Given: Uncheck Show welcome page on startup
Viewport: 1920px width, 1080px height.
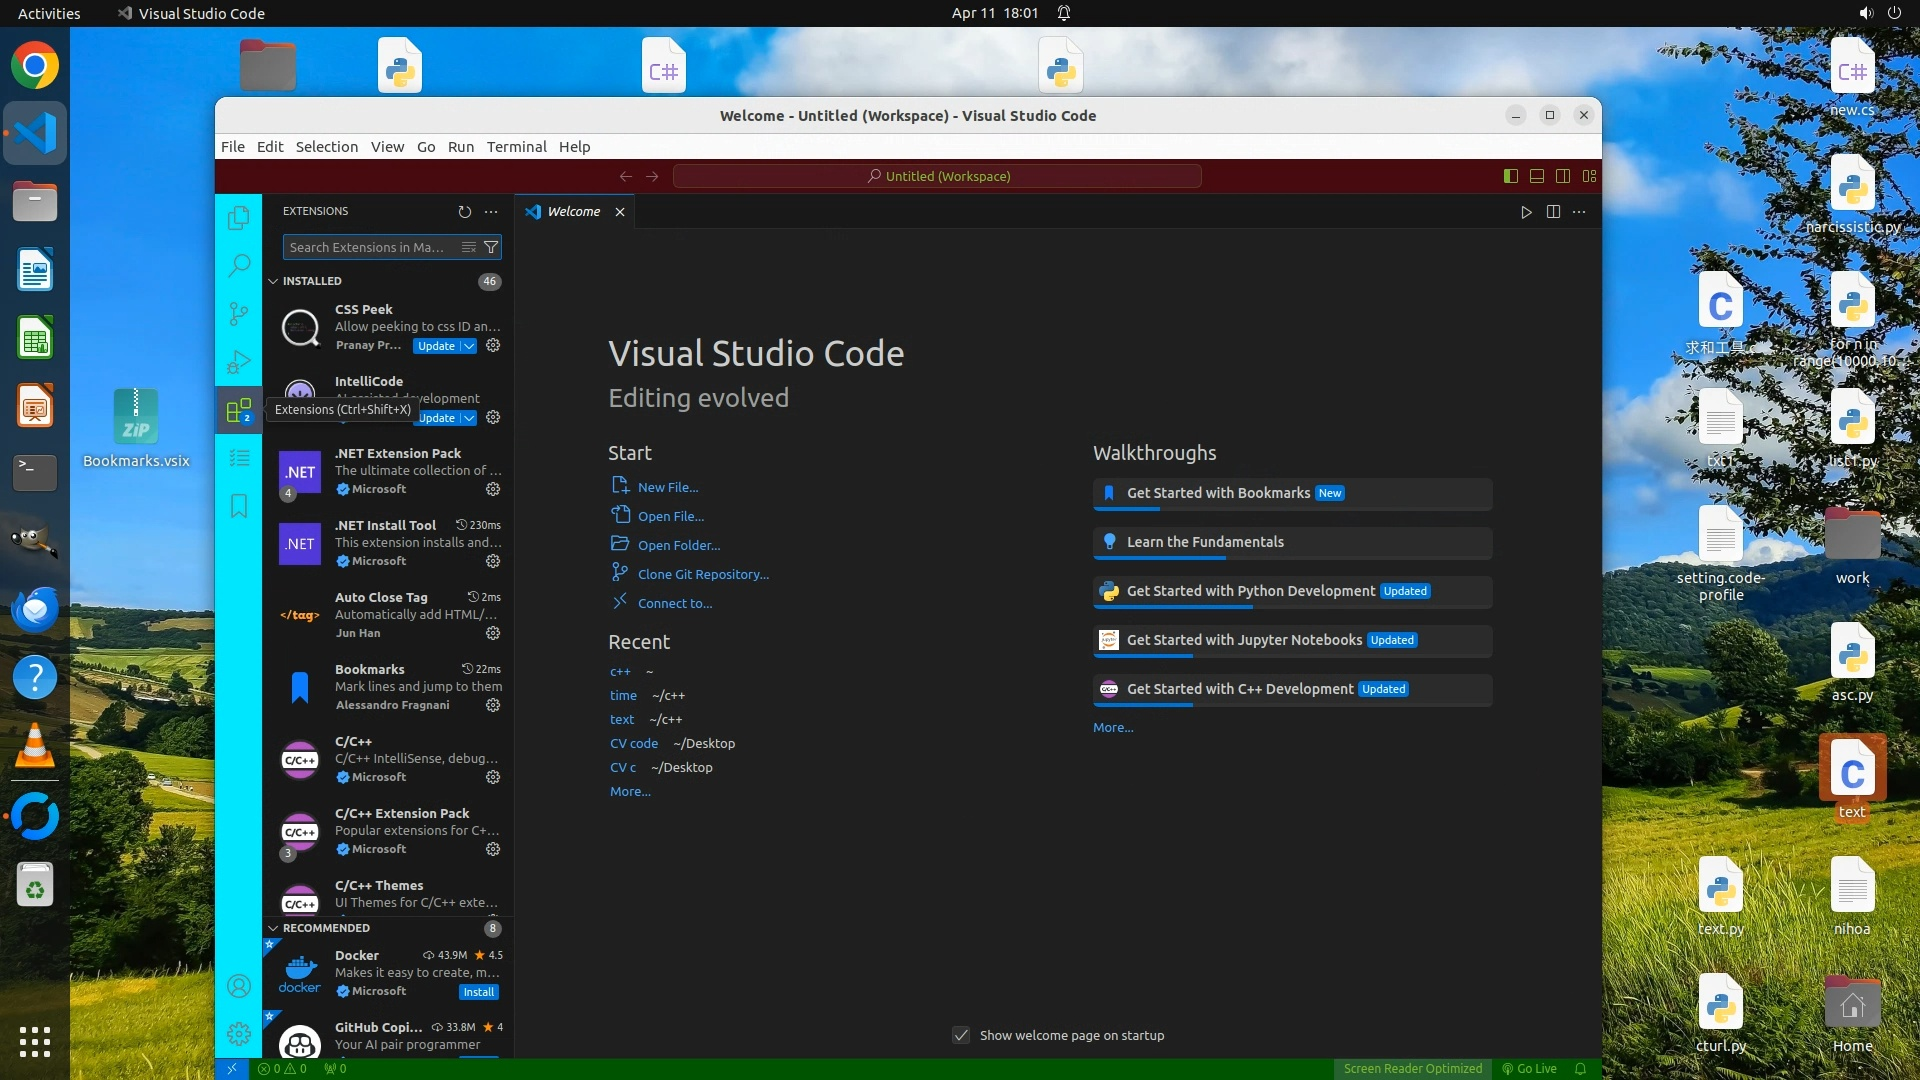Looking at the screenshot, I should tap(961, 1035).
